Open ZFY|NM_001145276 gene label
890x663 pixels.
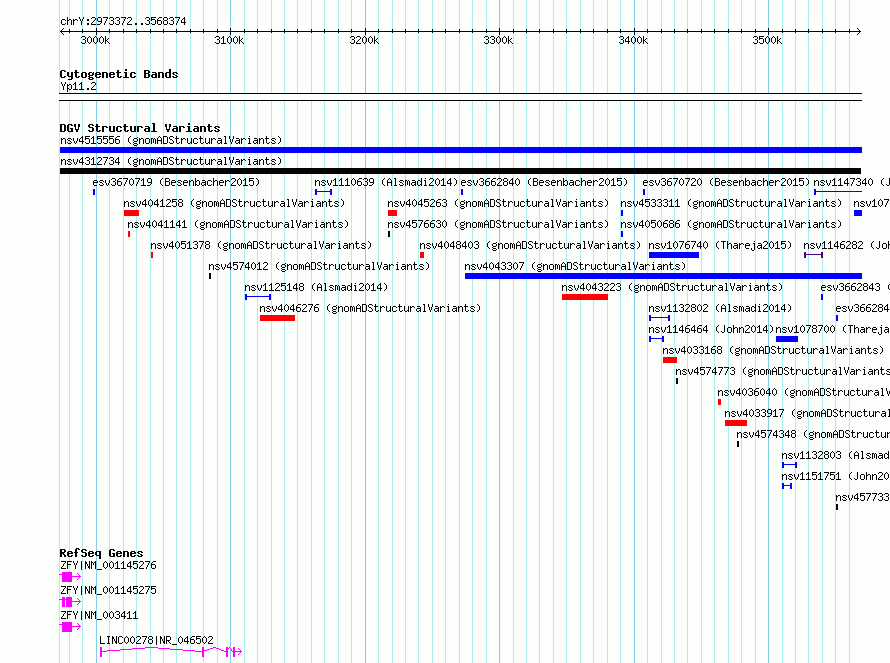click(x=108, y=565)
